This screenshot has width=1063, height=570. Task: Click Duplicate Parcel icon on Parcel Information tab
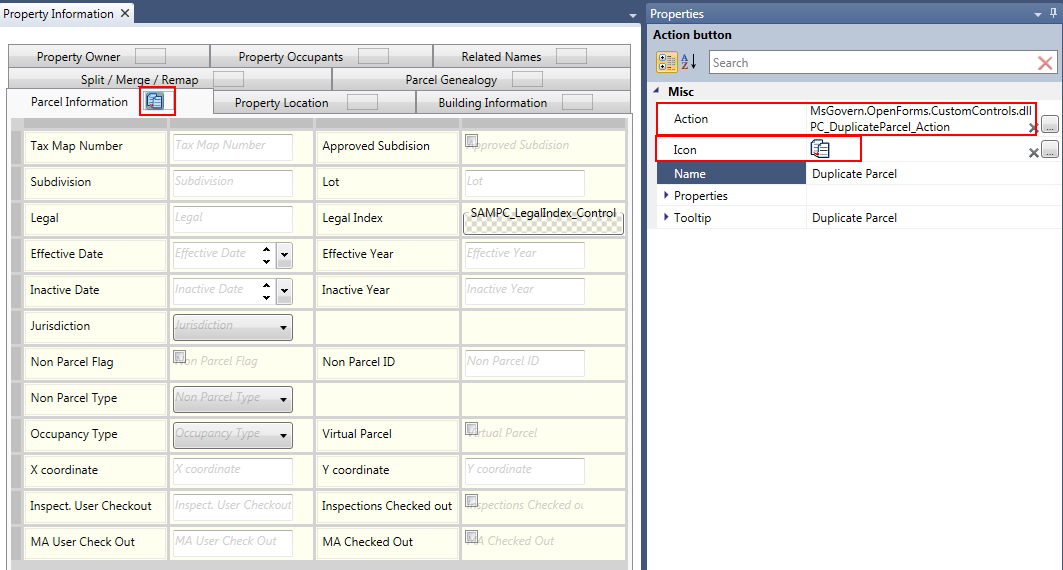[155, 101]
